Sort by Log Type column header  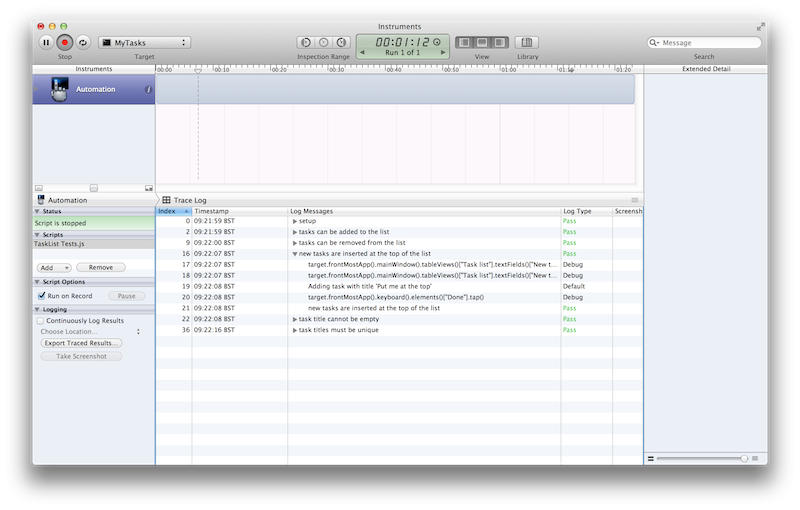coord(587,211)
